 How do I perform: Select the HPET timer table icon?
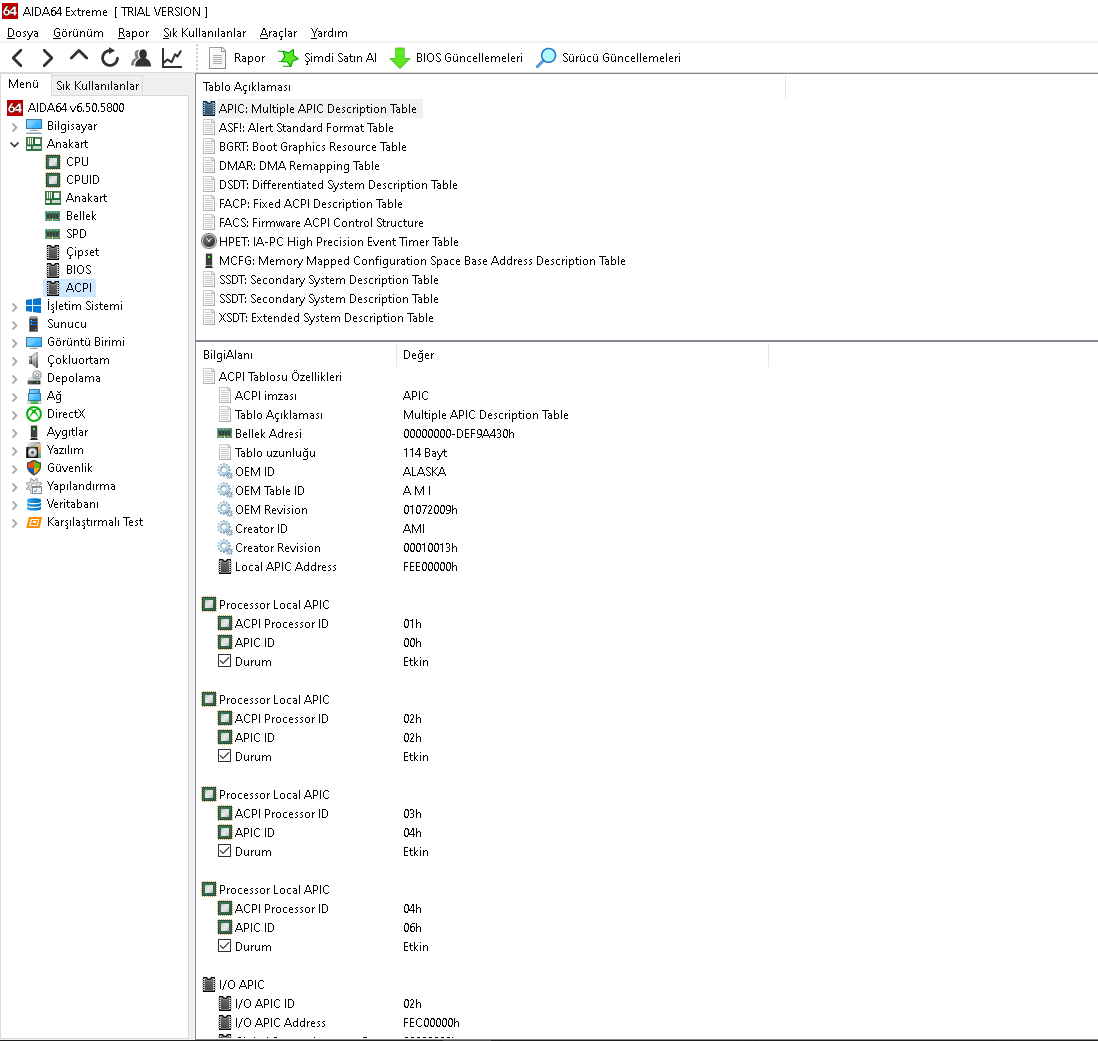[209, 242]
